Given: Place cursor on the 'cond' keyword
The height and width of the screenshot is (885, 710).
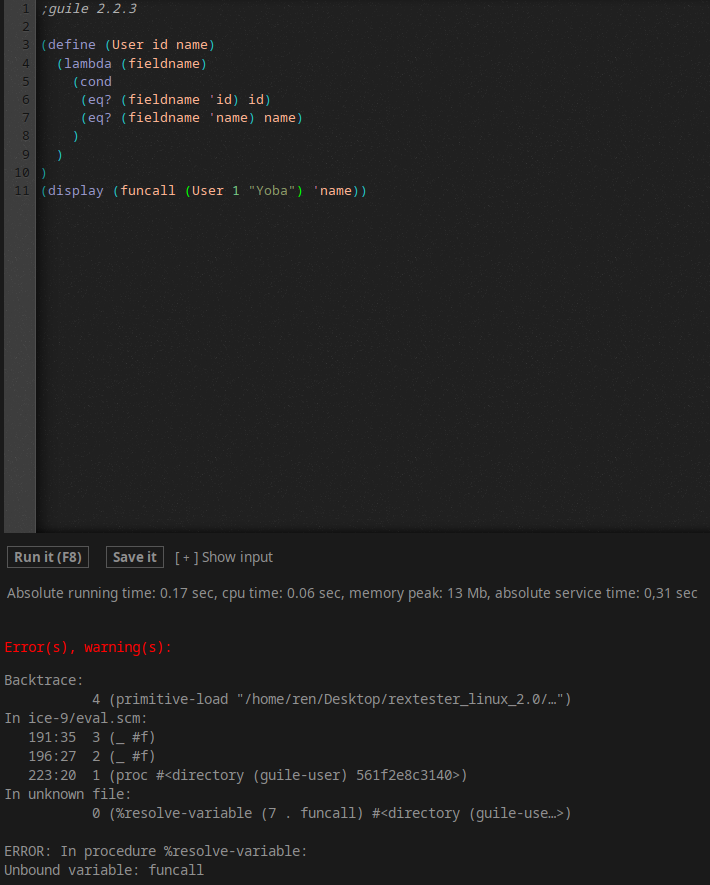Looking at the screenshot, I should 96,81.
